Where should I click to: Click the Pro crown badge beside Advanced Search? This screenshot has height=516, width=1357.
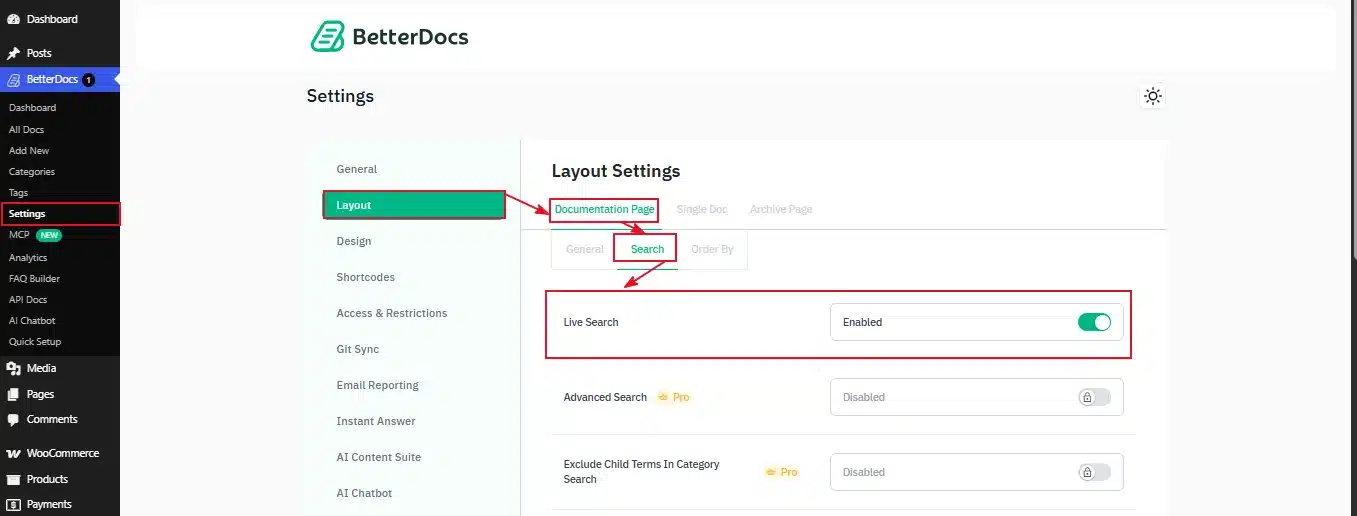pyautogui.click(x=673, y=397)
